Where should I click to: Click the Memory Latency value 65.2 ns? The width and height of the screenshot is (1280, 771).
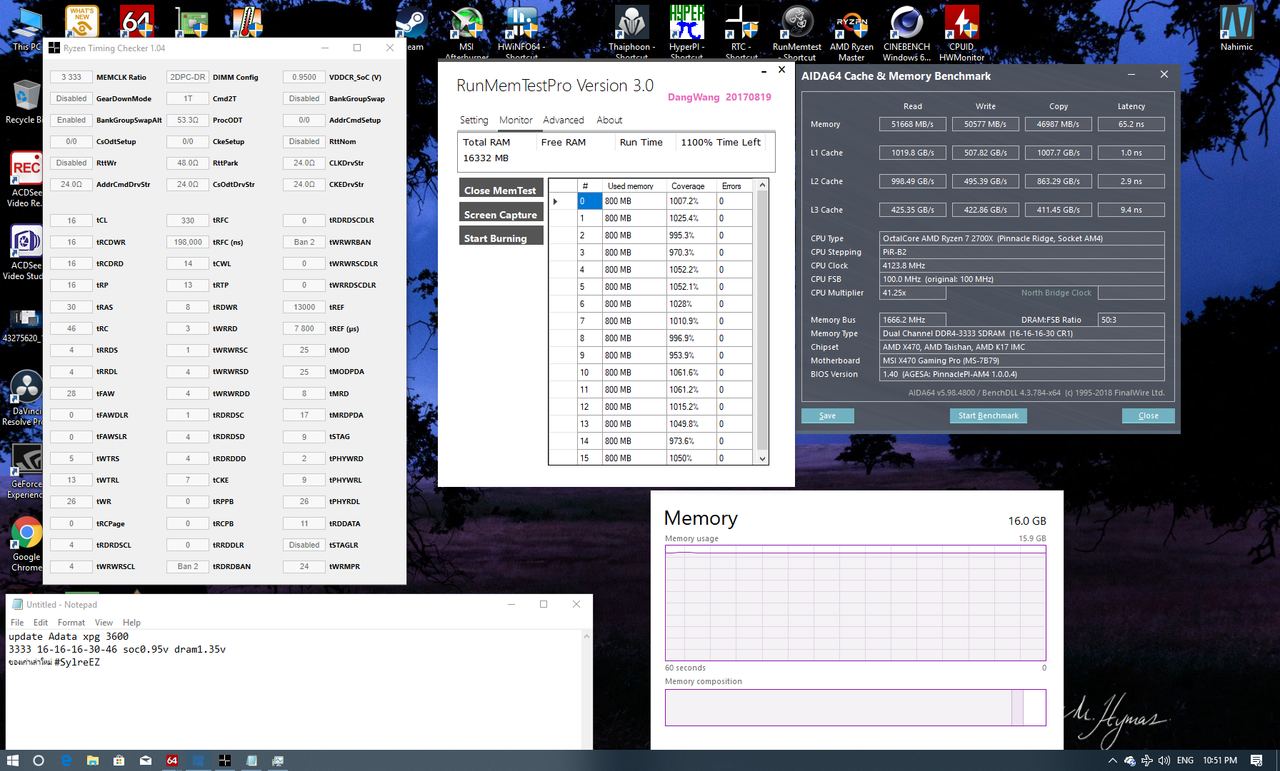[x=1131, y=124]
